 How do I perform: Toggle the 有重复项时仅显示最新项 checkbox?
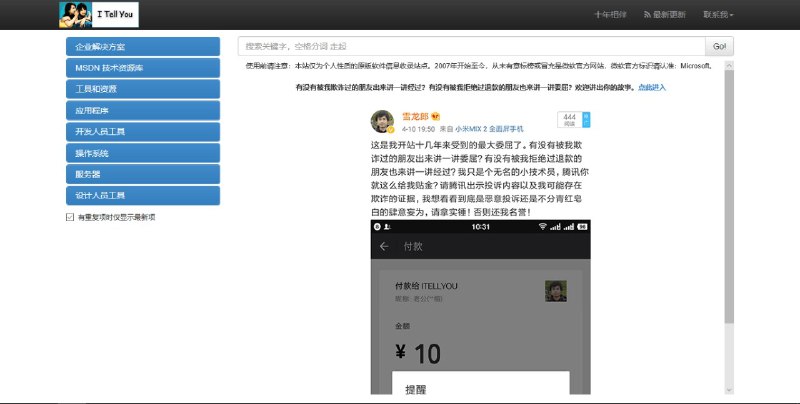[x=70, y=217]
